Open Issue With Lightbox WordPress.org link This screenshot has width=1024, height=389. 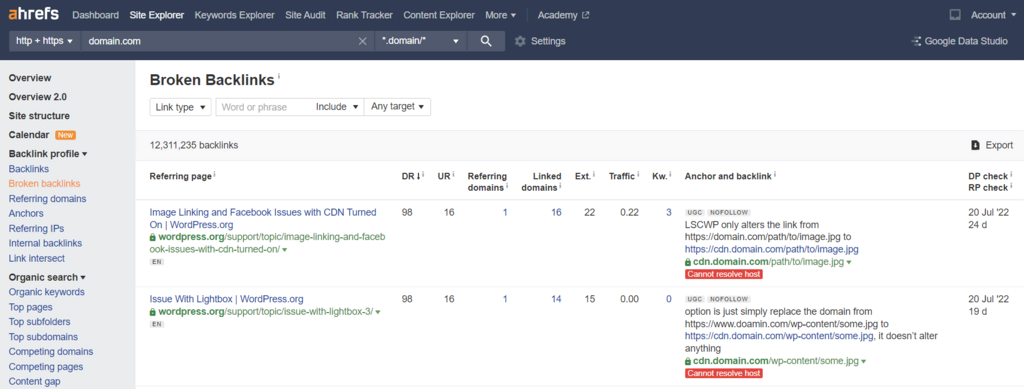pos(227,299)
